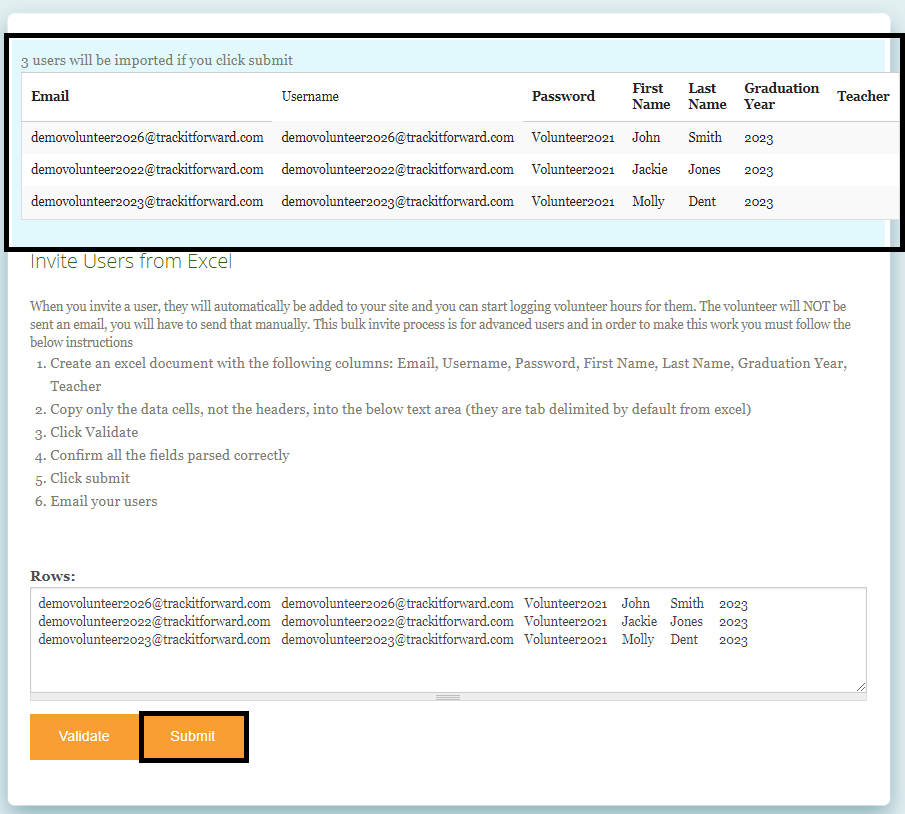Click last name Smith in table

[x=705, y=137]
